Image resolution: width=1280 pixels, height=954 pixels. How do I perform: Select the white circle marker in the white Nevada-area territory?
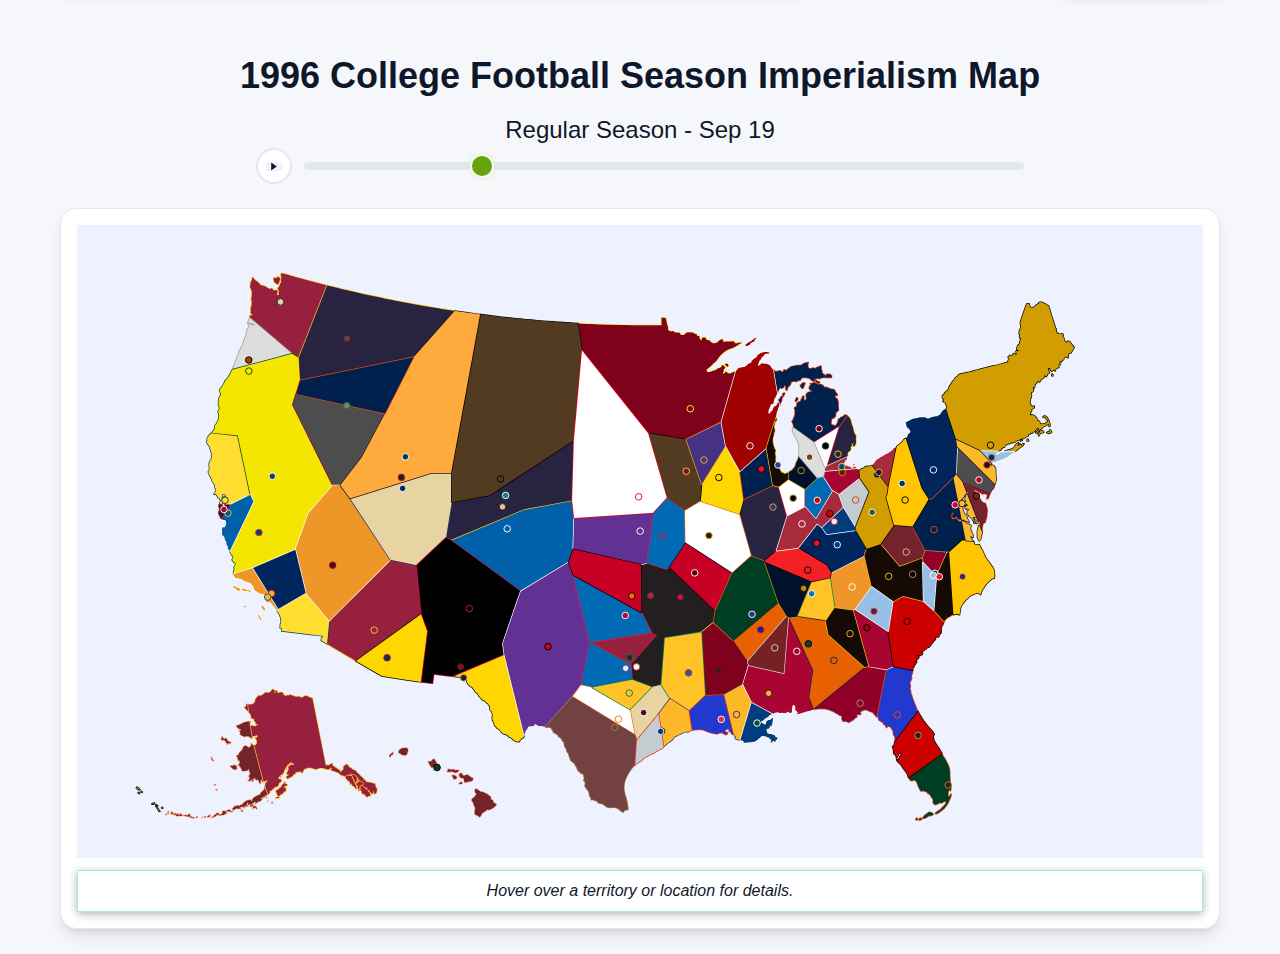click(638, 496)
